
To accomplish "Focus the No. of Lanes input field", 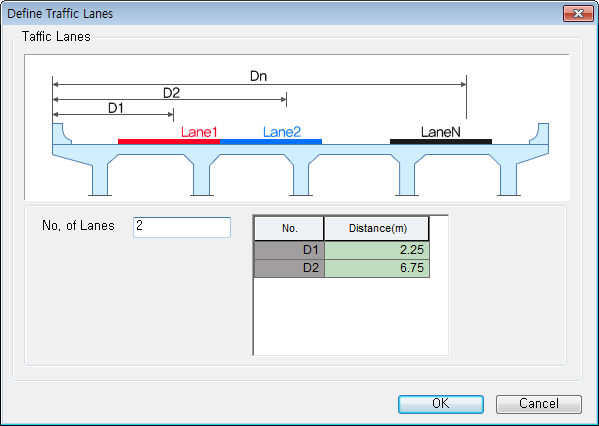I will coord(182,227).
